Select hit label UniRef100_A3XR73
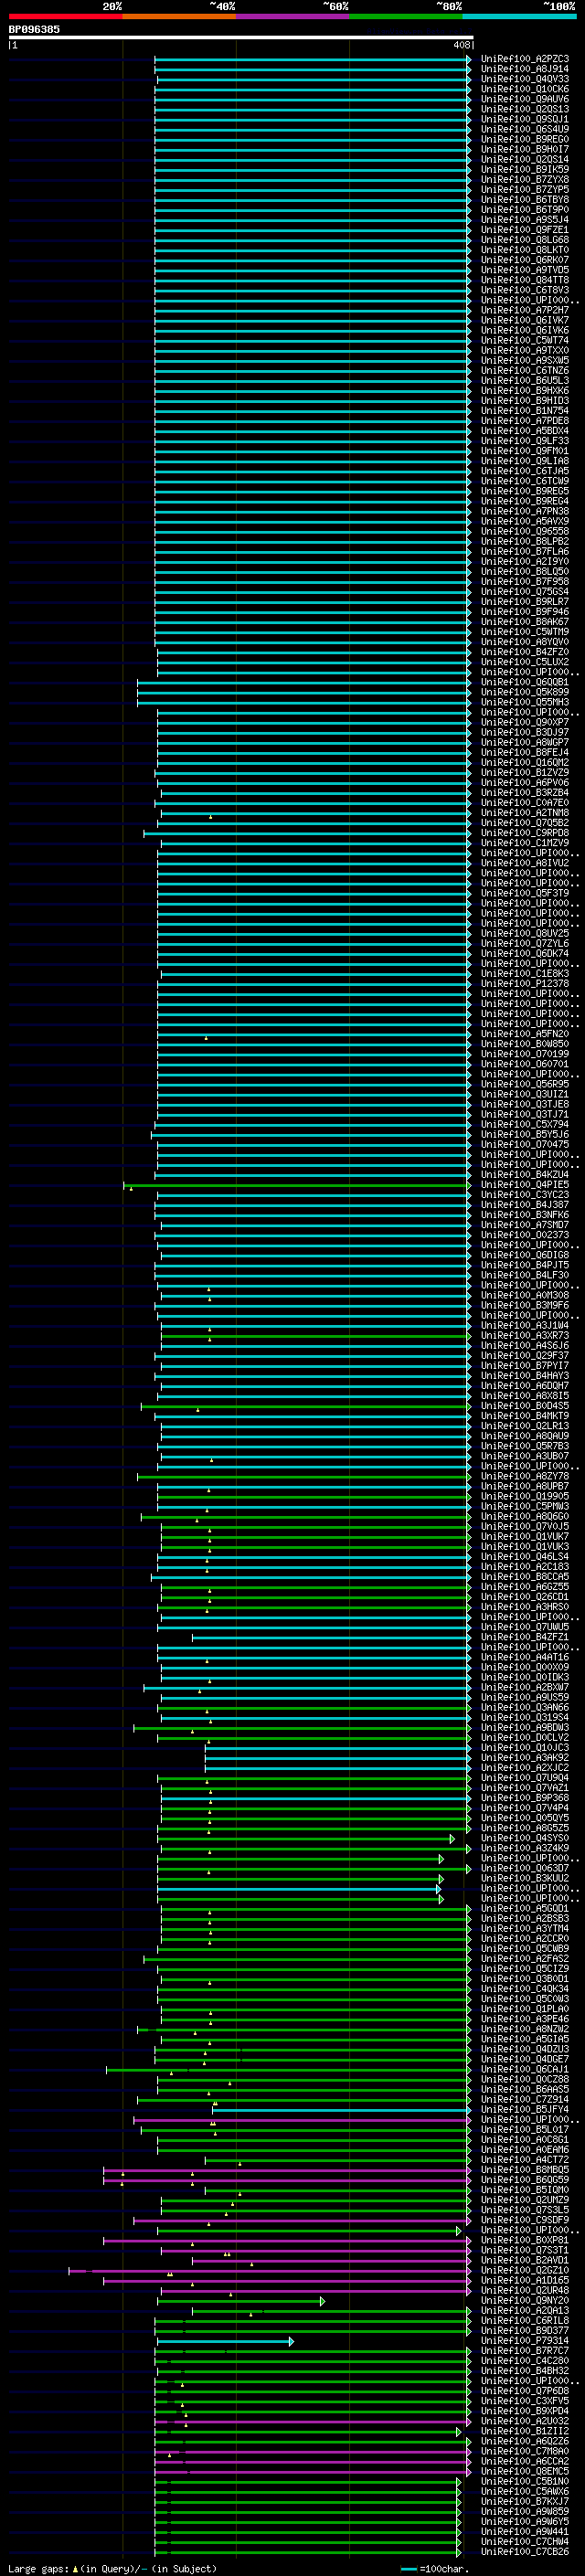This screenshot has height=2576, width=585. [524, 1335]
